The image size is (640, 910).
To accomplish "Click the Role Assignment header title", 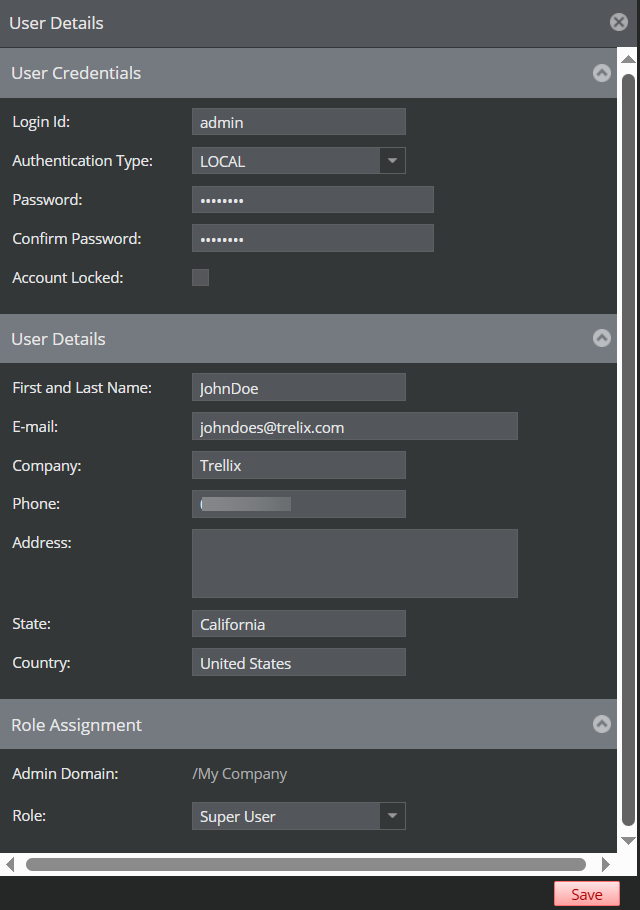I will pyautogui.click(x=76, y=725).
